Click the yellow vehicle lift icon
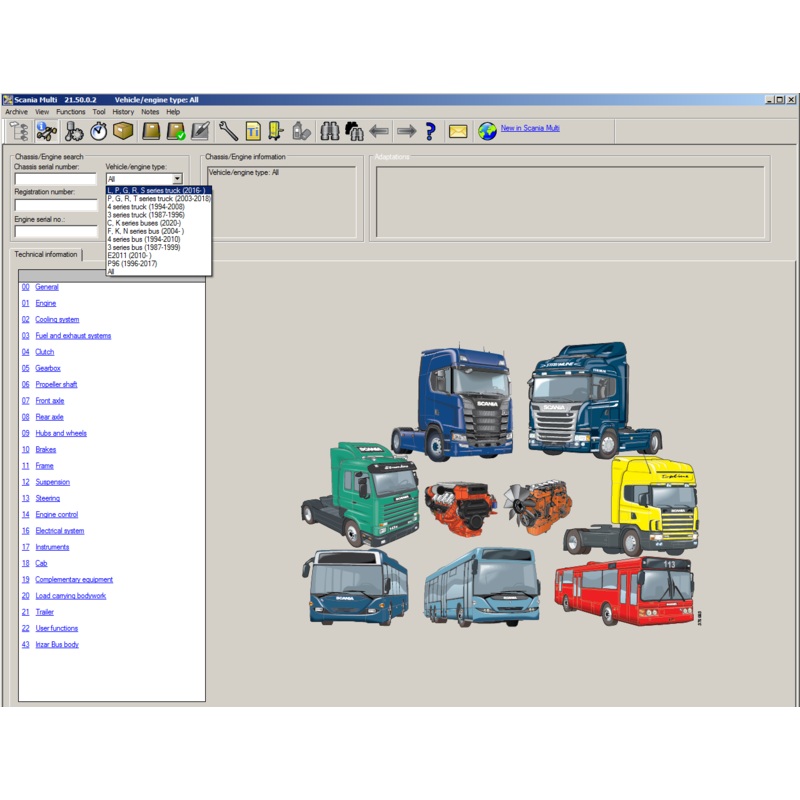Image resolution: width=800 pixels, height=800 pixels. click(x=276, y=132)
